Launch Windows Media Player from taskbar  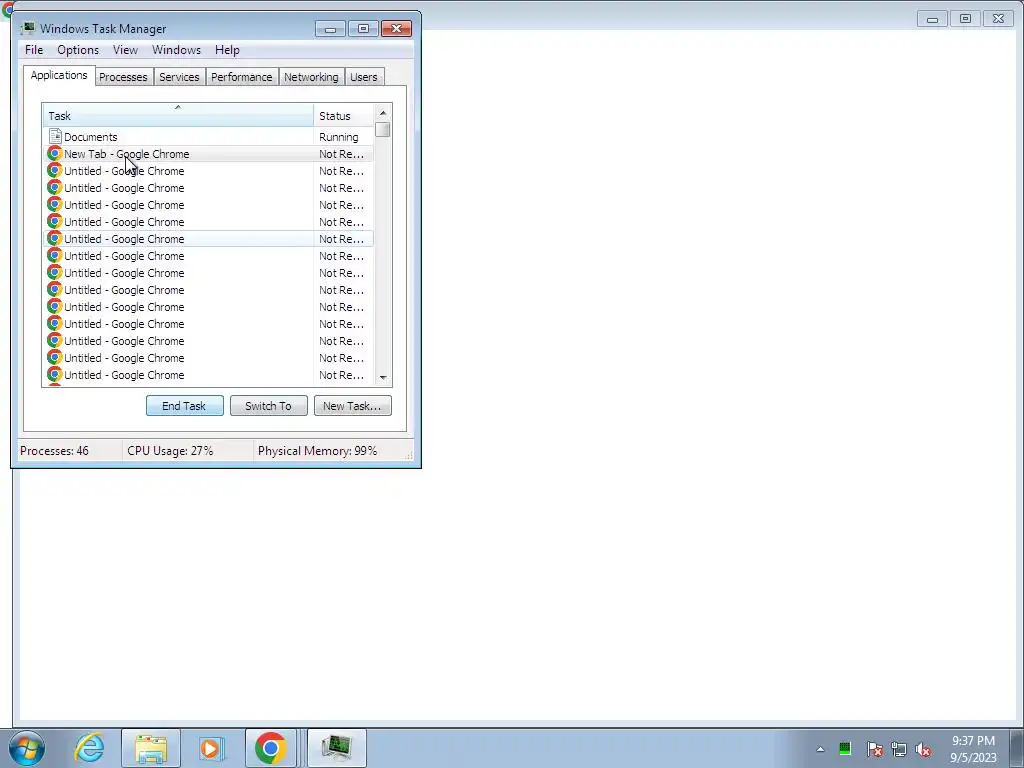pos(211,748)
